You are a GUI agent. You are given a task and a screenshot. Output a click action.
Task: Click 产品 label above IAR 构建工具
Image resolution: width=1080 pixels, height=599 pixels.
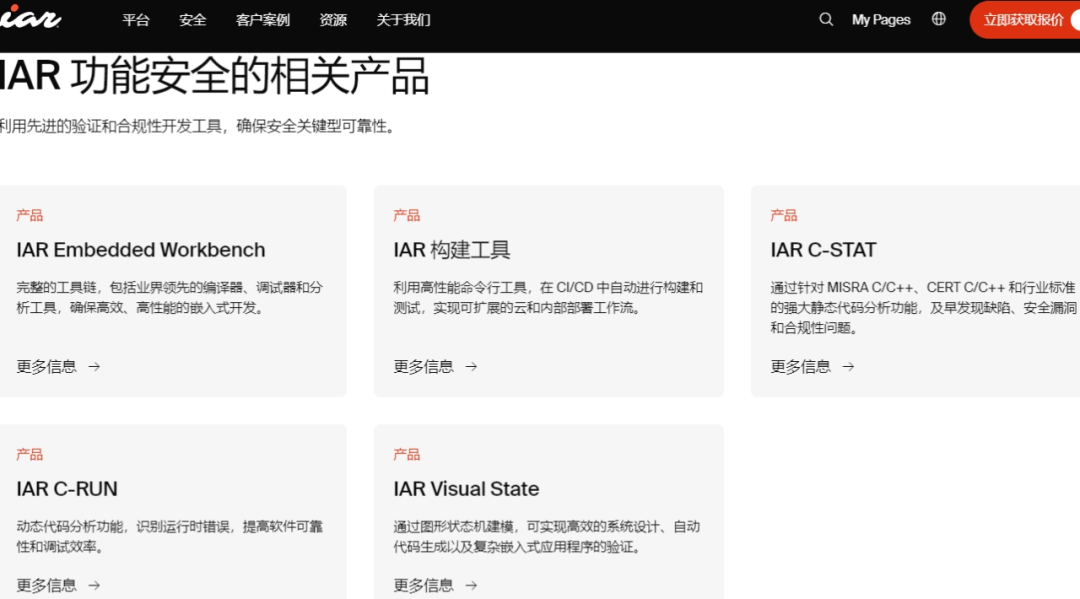[406, 216]
